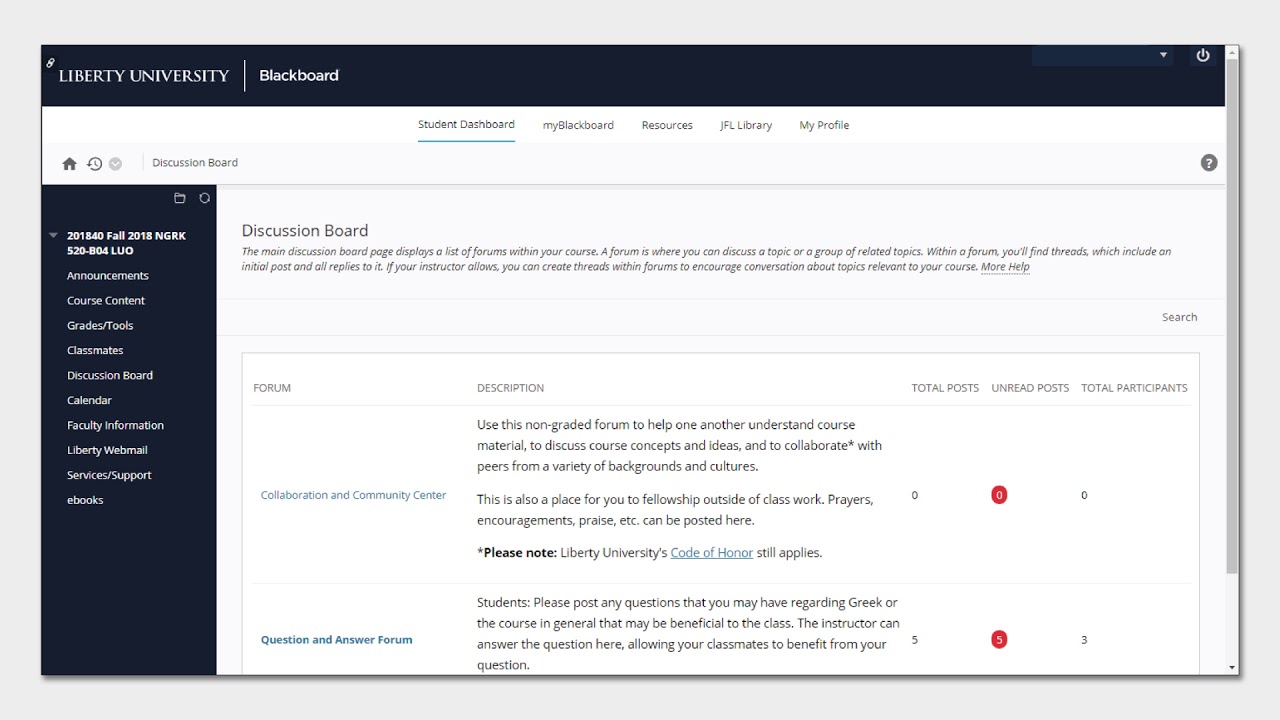Screen dimensions: 1280x720
Task: Open the Collaboration and Community Center forum
Action: tap(353, 495)
